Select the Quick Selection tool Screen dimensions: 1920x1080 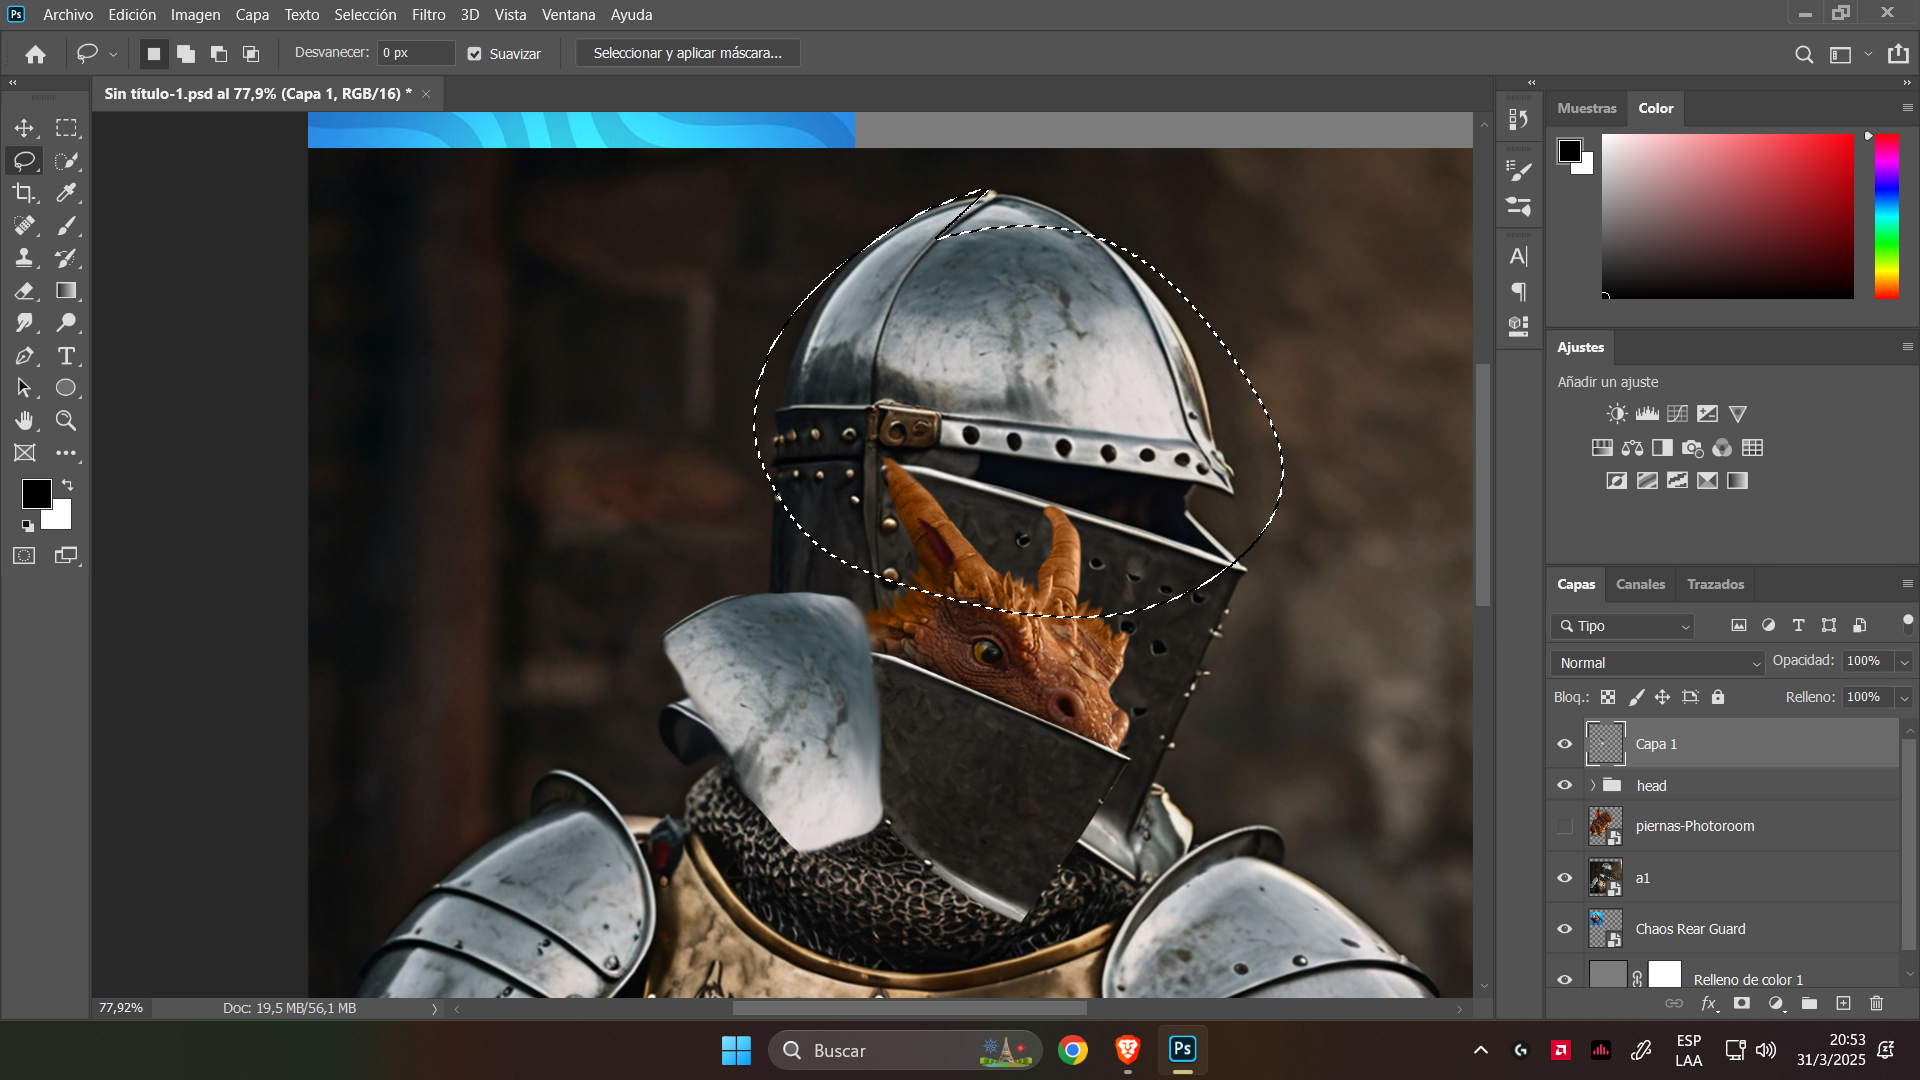coord(66,161)
